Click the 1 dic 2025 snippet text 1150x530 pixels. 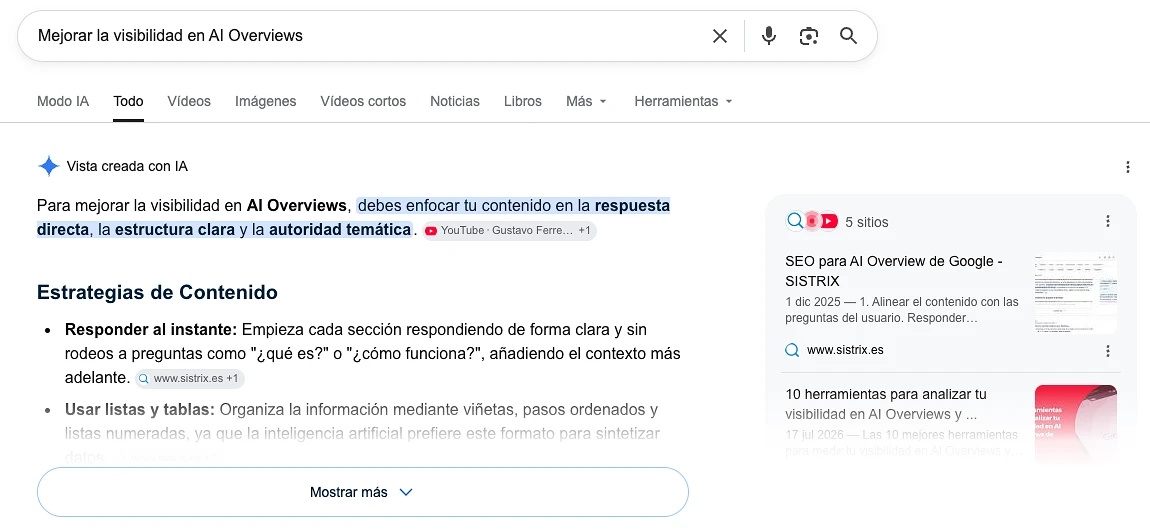pyautogui.click(x=901, y=310)
